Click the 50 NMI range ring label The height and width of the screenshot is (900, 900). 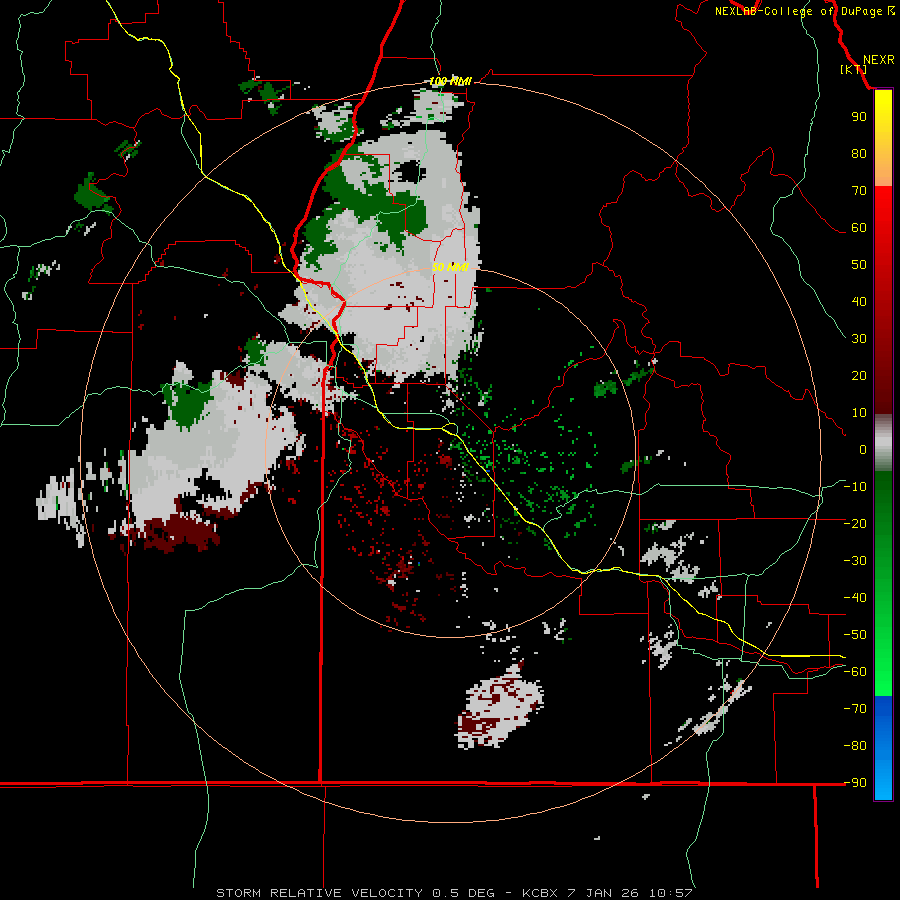(x=450, y=267)
